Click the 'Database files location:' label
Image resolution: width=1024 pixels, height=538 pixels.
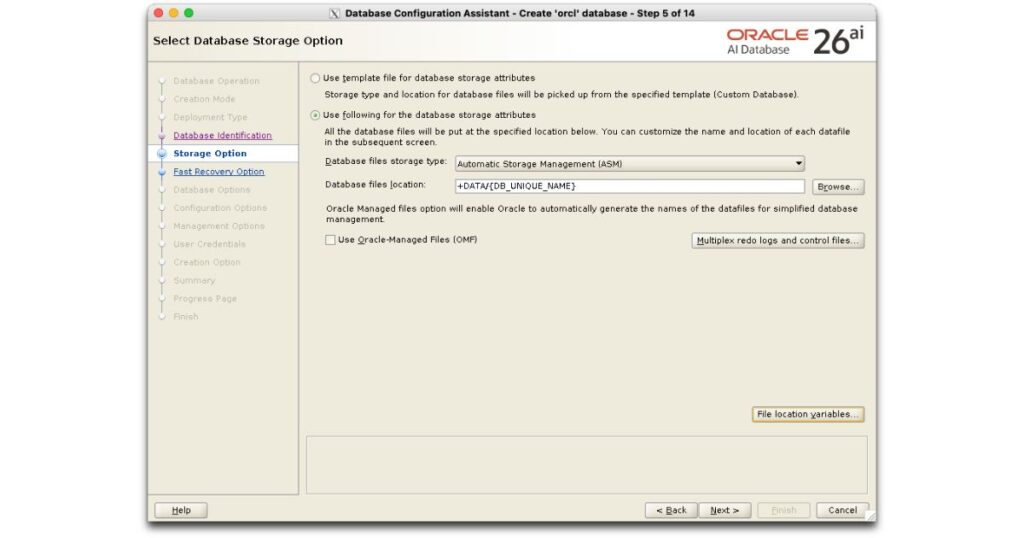point(376,185)
